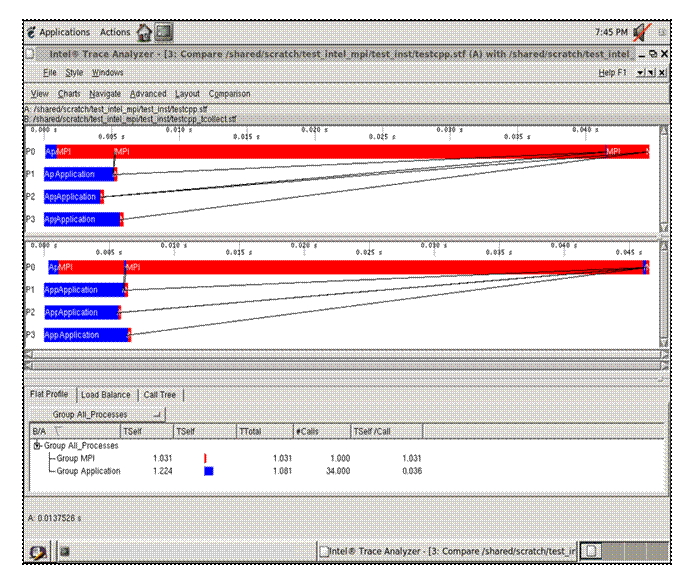
Task: Click file path label B testcpp_tcollect.stf
Action: 131,119
